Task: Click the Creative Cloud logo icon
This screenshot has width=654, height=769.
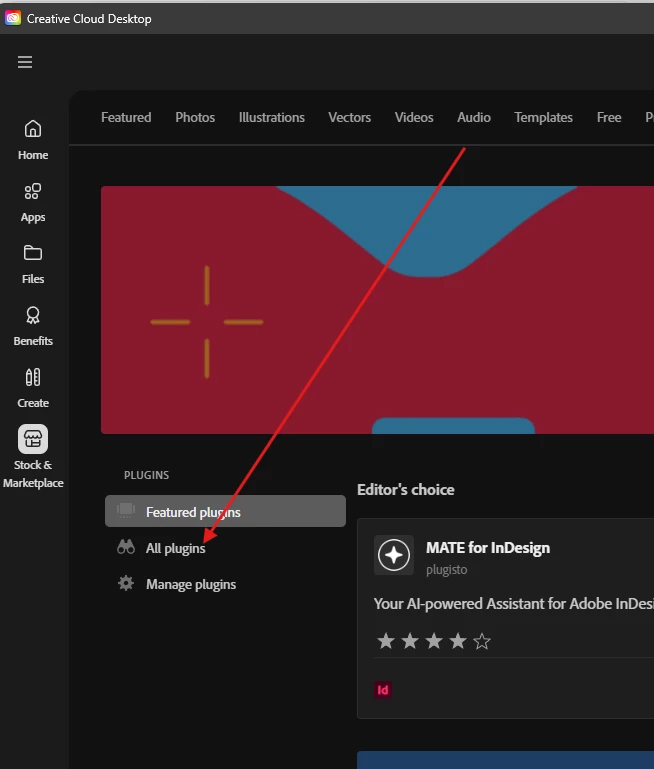Action: tap(13, 18)
